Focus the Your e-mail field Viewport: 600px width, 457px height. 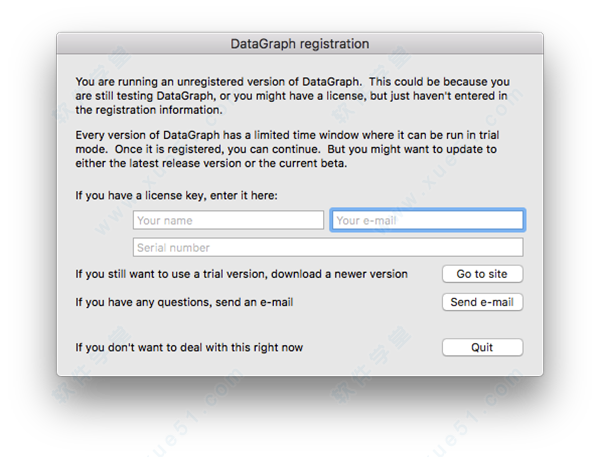tap(427, 220)
